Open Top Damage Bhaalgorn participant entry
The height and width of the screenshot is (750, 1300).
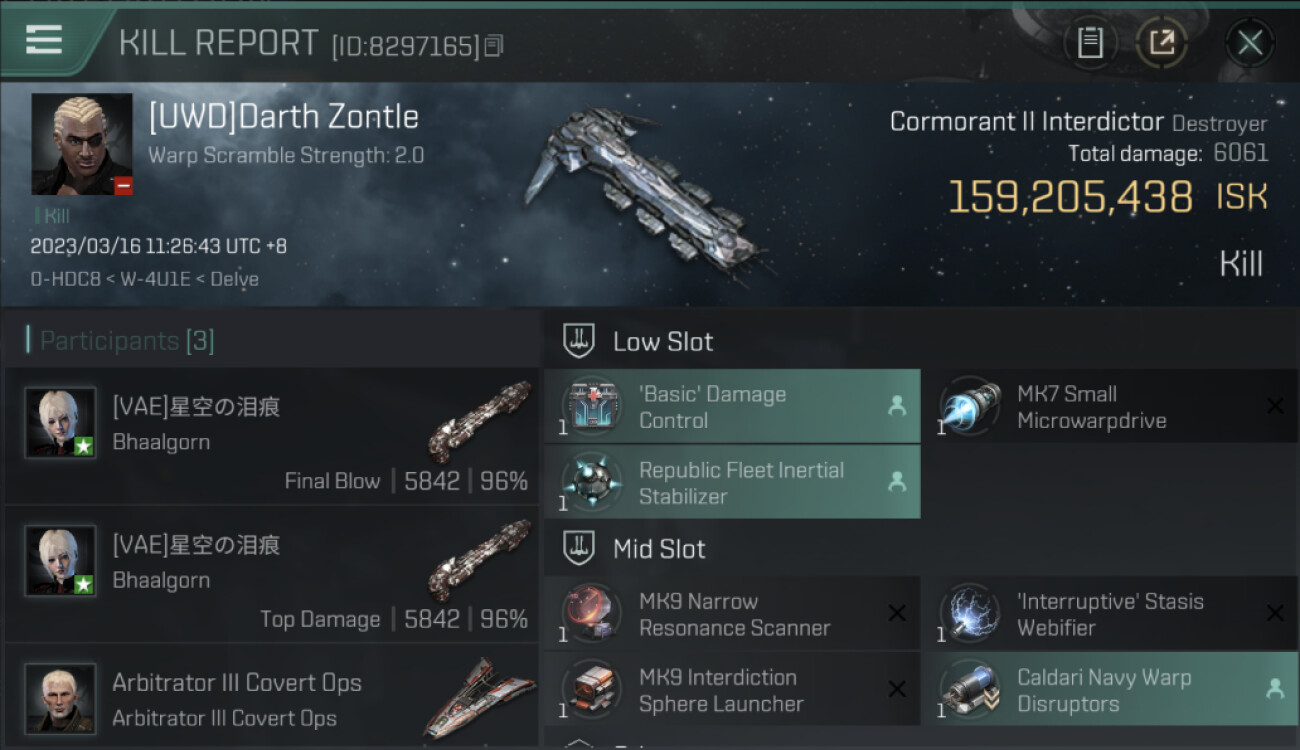coord(272,574)
